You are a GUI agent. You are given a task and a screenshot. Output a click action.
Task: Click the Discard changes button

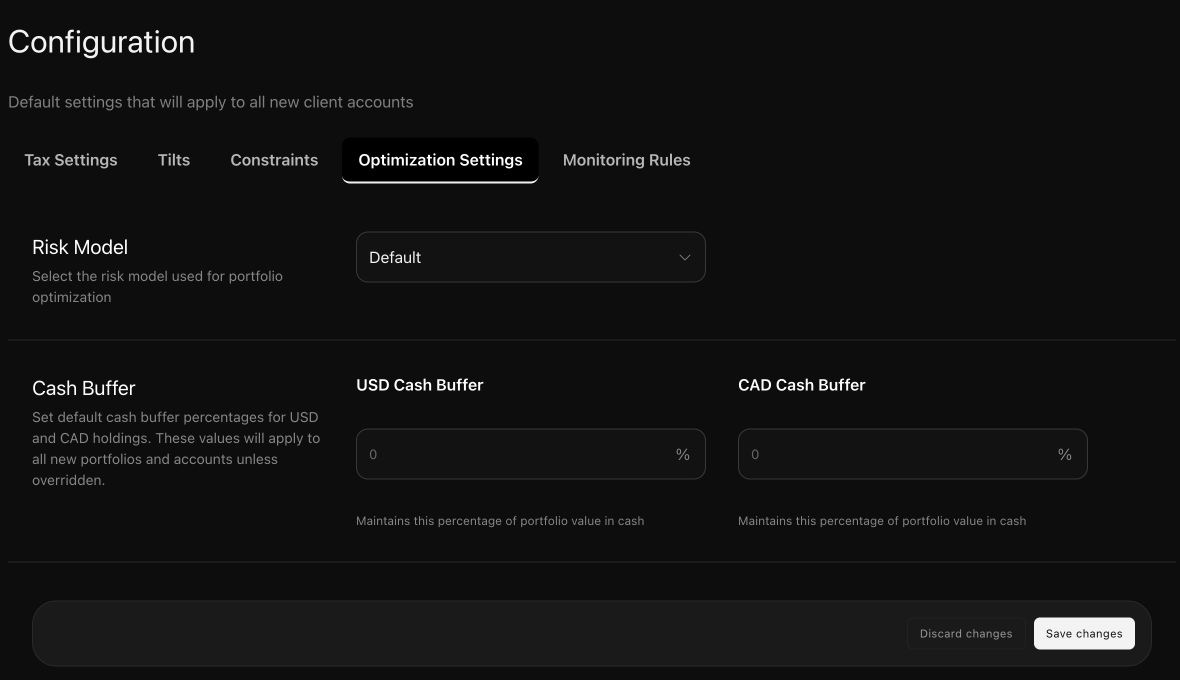(x=966, y=633)
